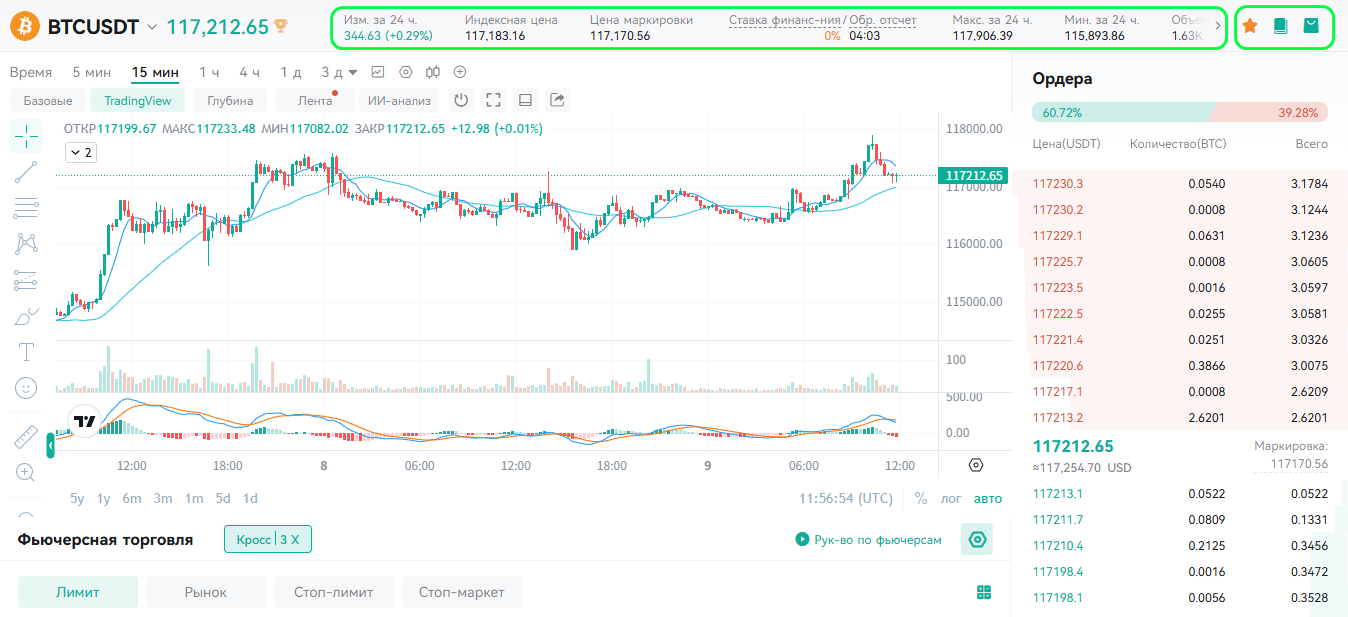Toggle percent scale on chart
This screenshot has height=617, width=1348.
(x=920, y=498)
